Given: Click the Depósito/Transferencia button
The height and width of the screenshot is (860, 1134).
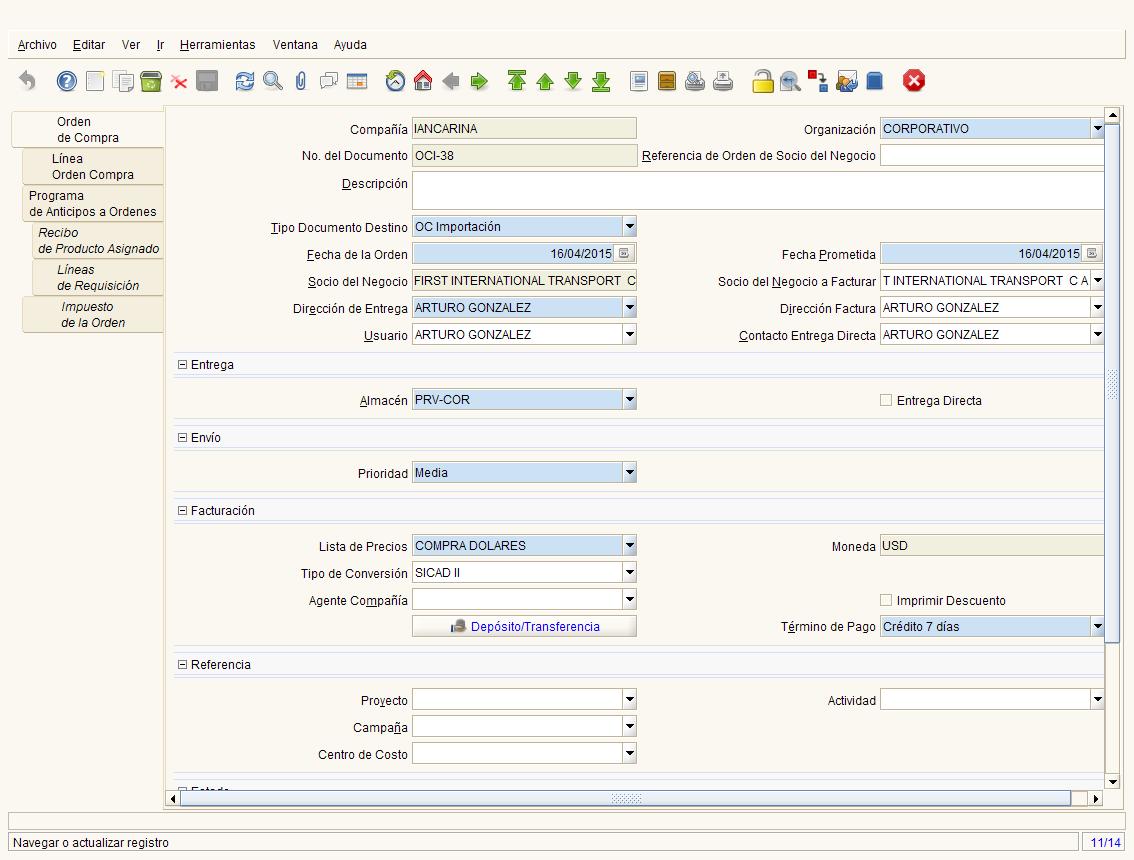Looking at the screenshot, I should pyautogui.click(x=524, y=626).
